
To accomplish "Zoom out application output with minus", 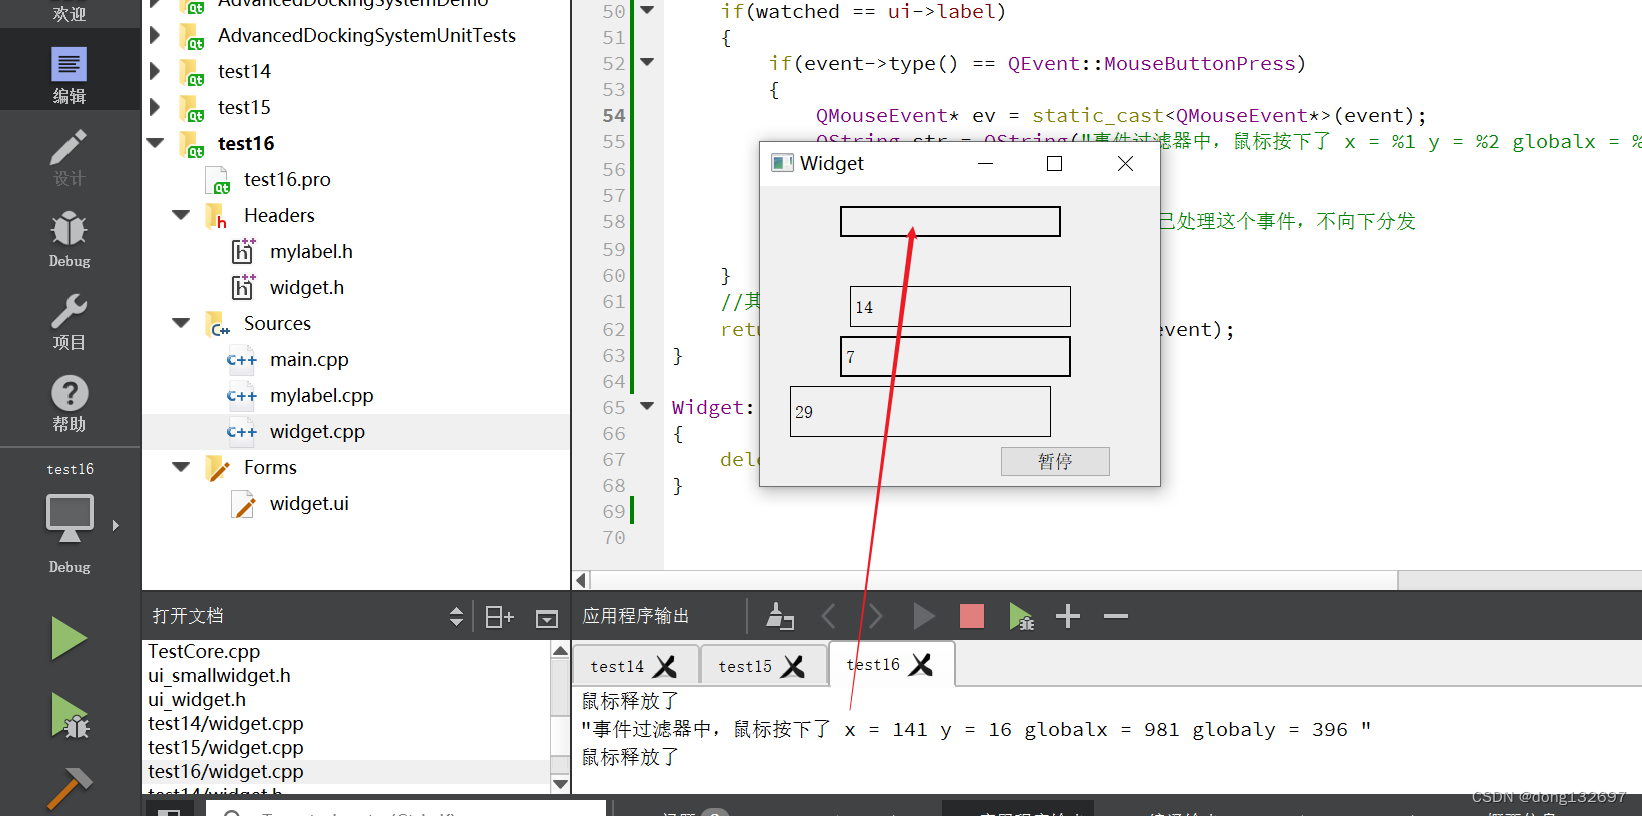I will coord(1116,616).
